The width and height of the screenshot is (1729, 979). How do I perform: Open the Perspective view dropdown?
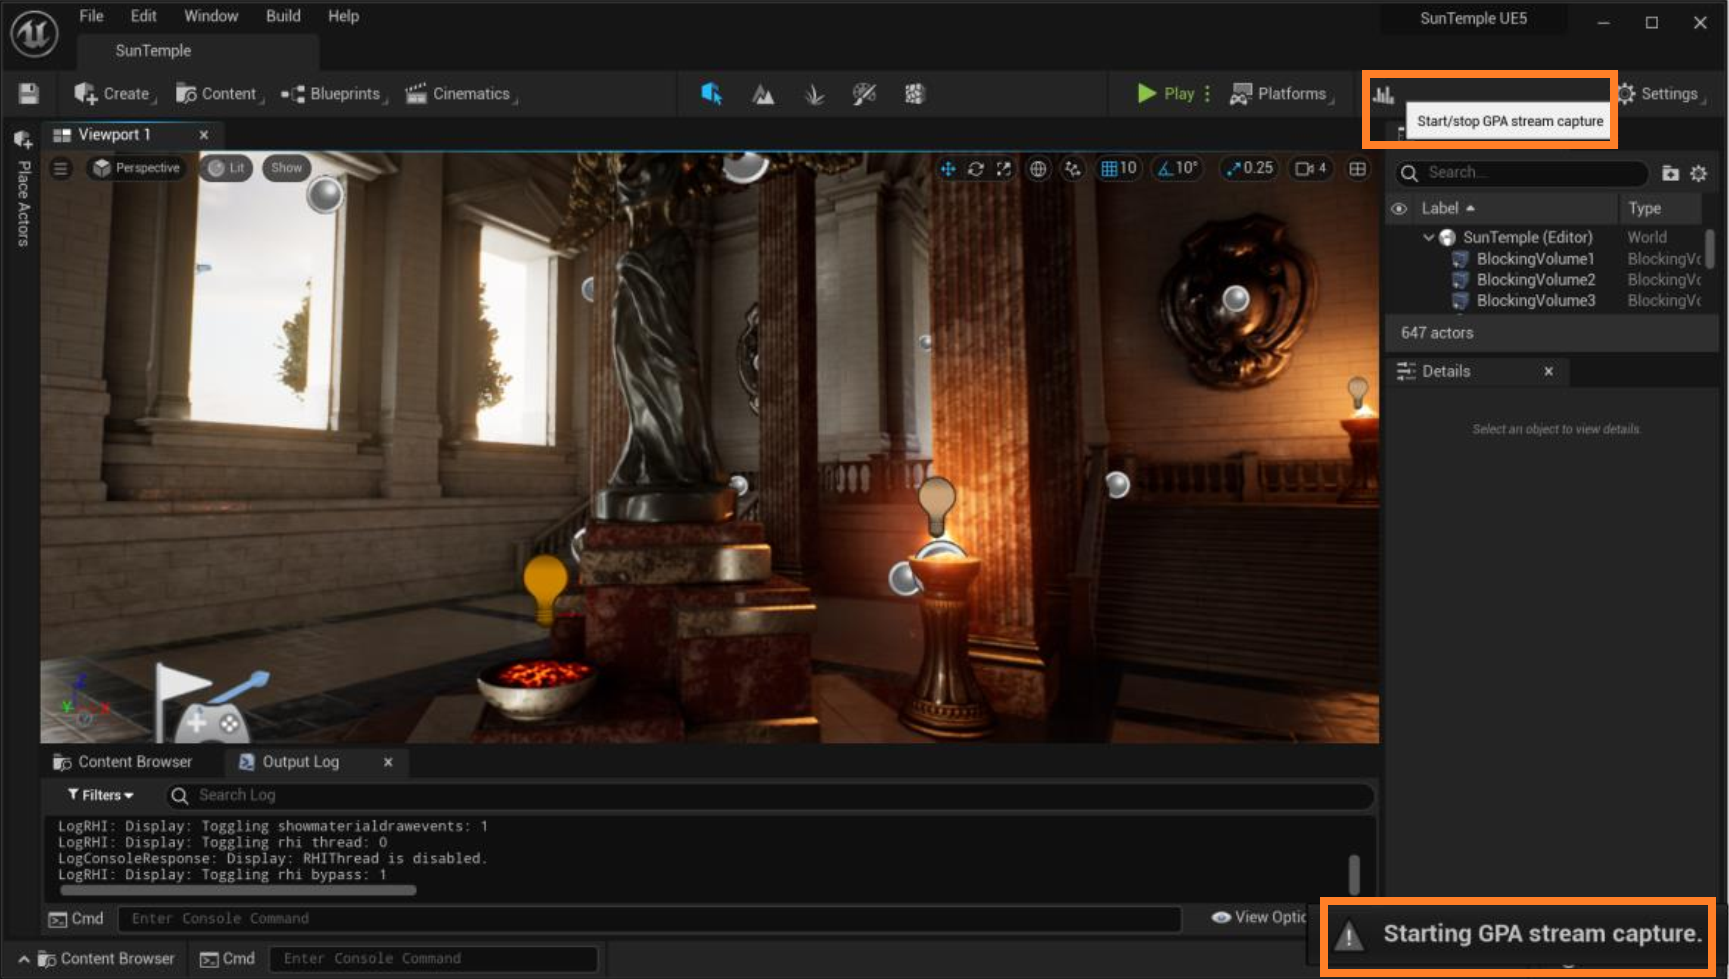[137, 168]
